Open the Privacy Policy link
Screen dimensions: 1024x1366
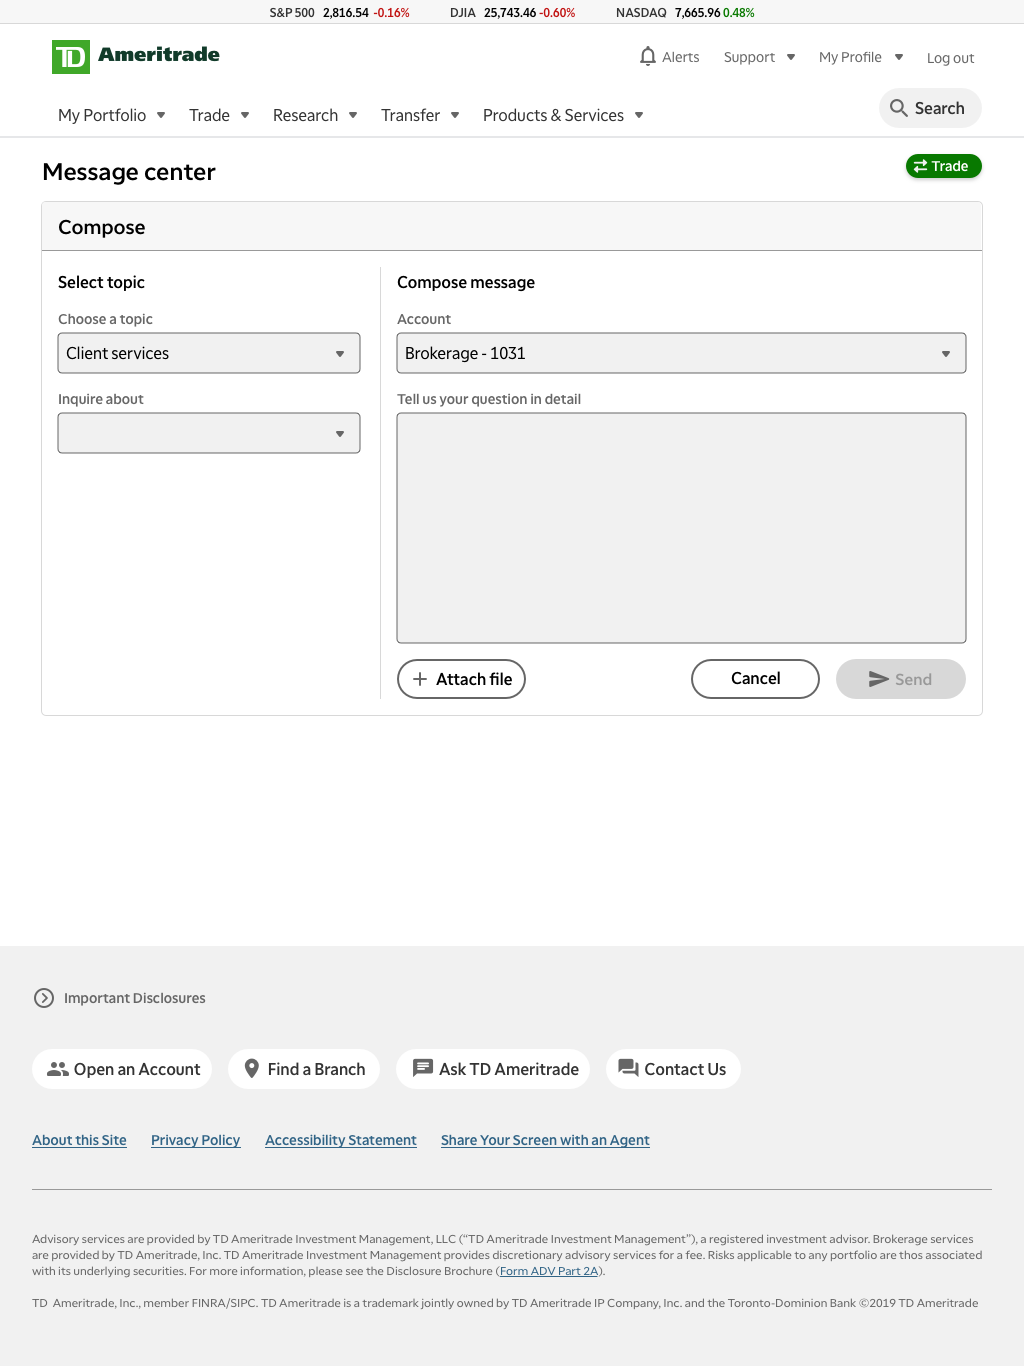click(x=196, y=1140)
